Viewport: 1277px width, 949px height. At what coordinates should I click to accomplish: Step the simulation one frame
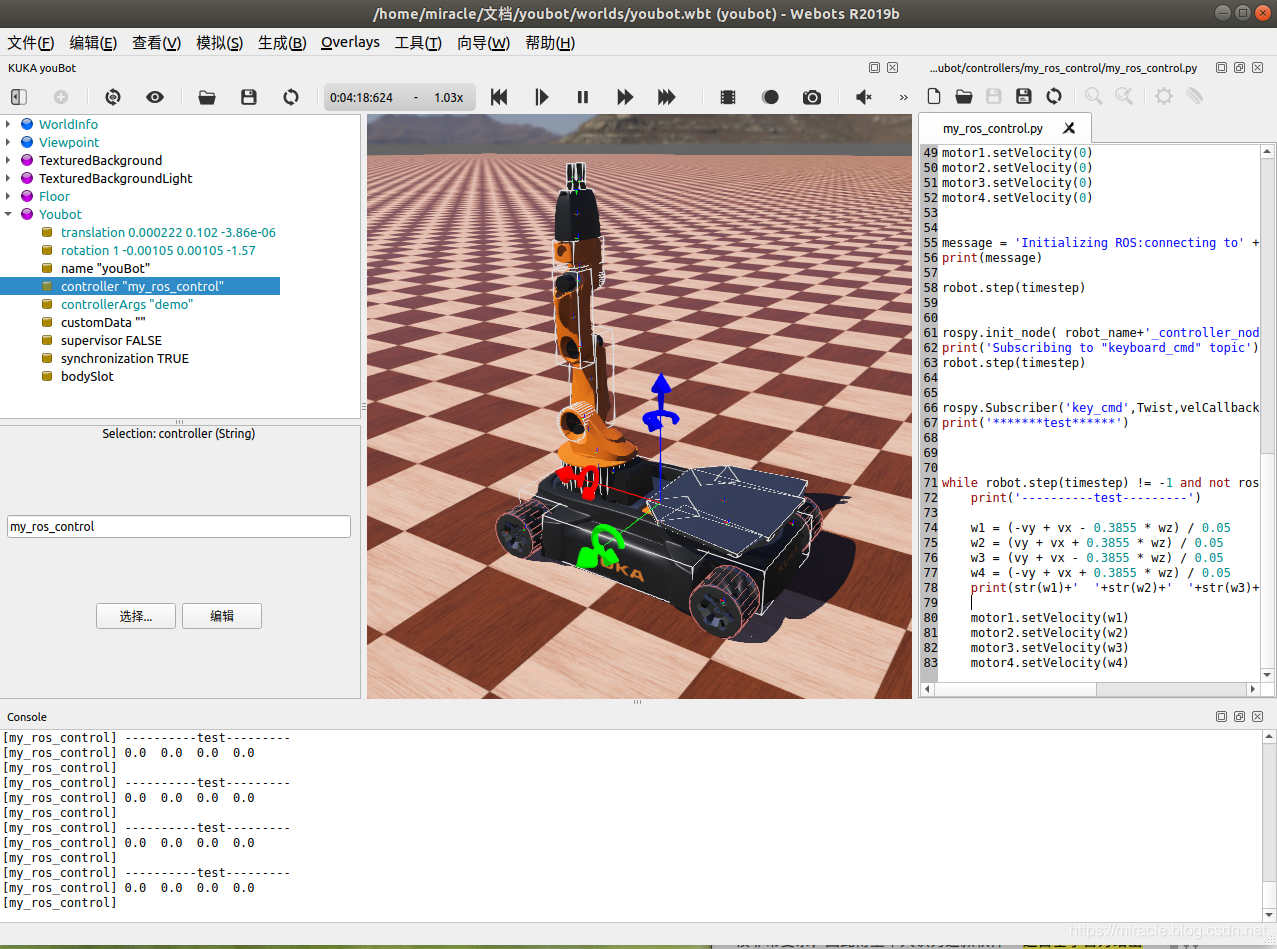pos(541,97)
